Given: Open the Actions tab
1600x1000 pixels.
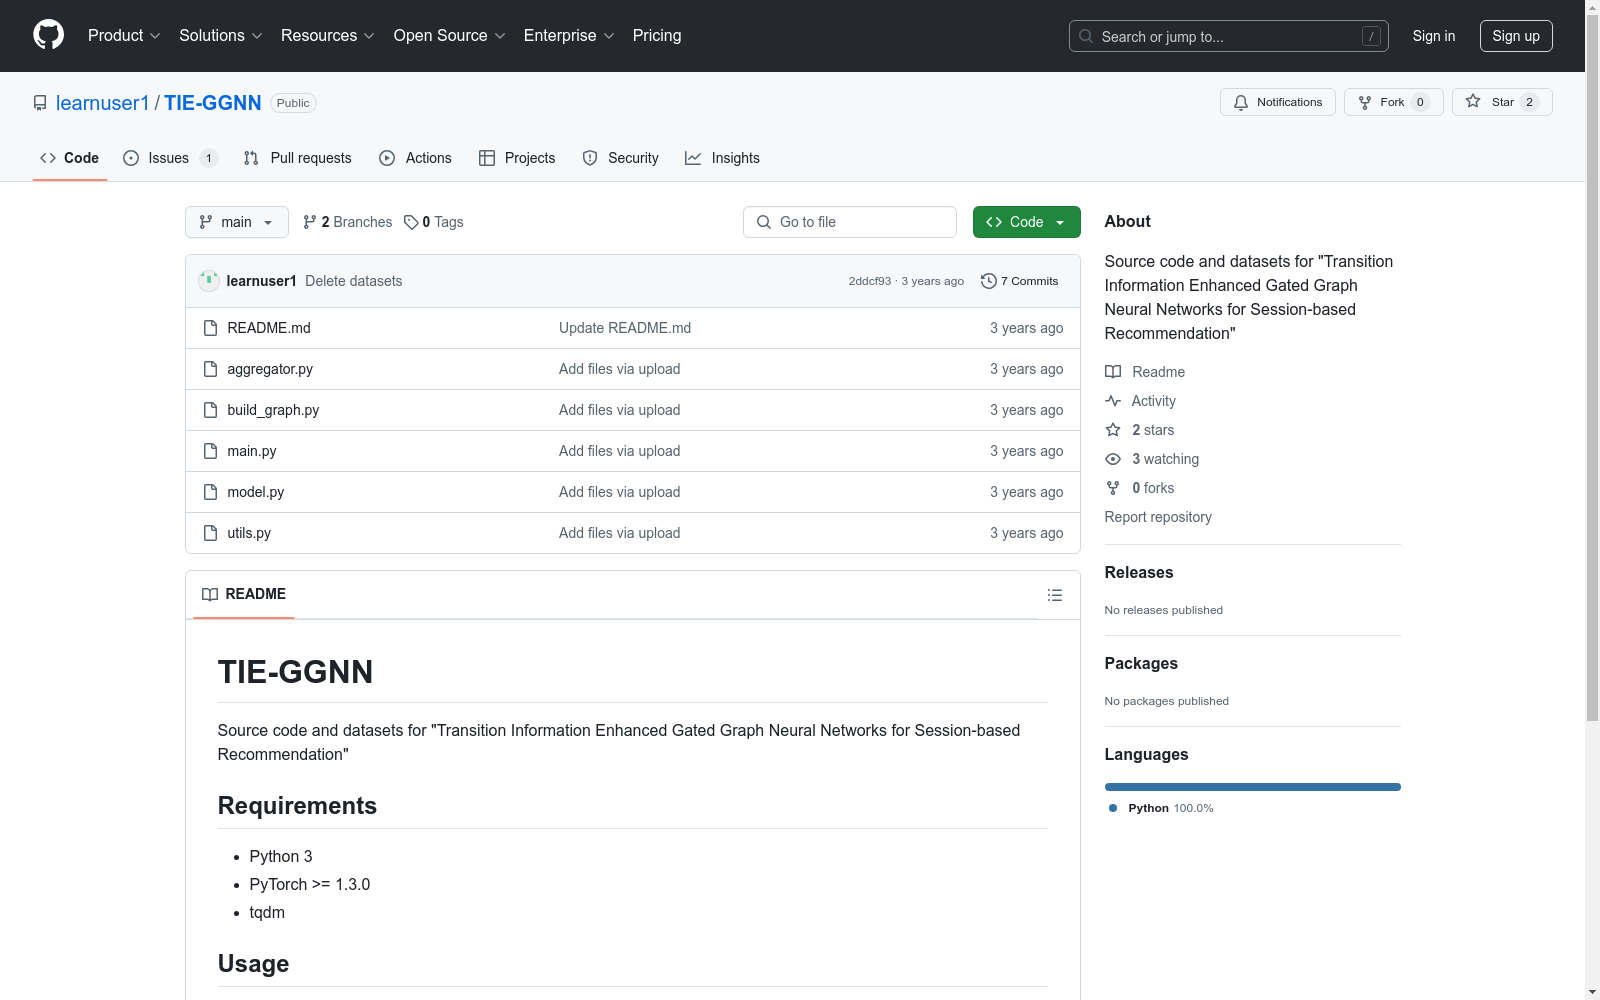Looking at the screenshot, I should click(416, 158).
